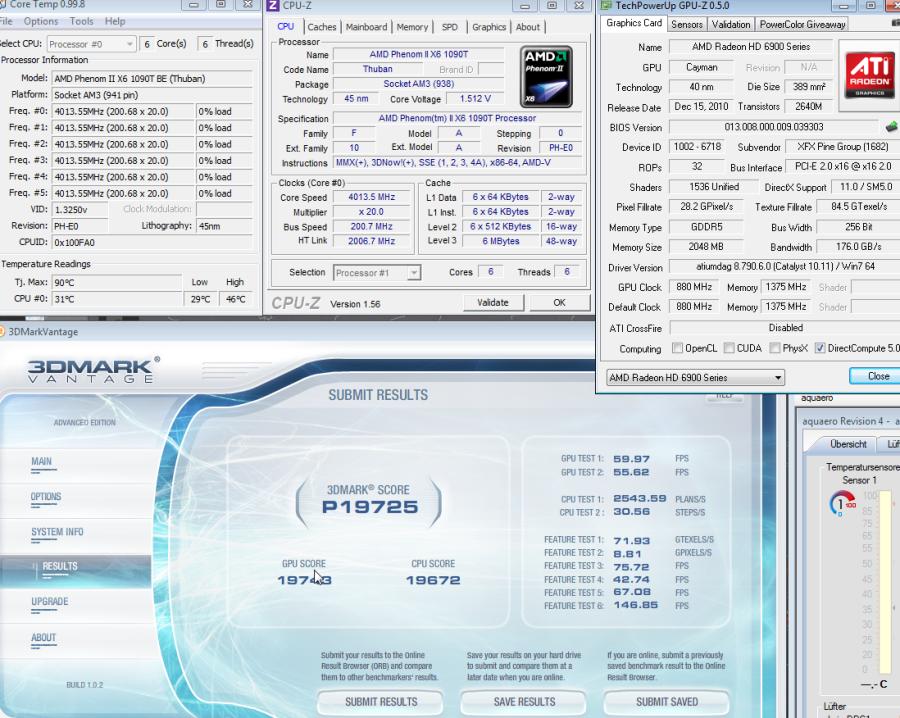Screen dimensions: 900x718
Task: Switch to the Caches tab in CPU-Z
Action: click(x=321, y=27)
